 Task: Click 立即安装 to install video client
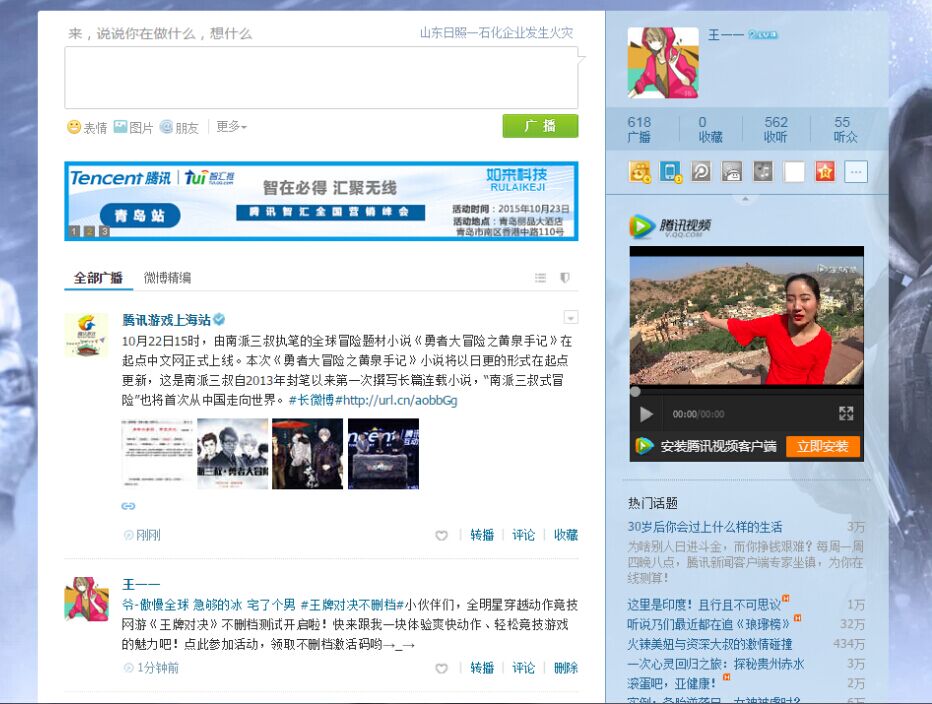823,447
